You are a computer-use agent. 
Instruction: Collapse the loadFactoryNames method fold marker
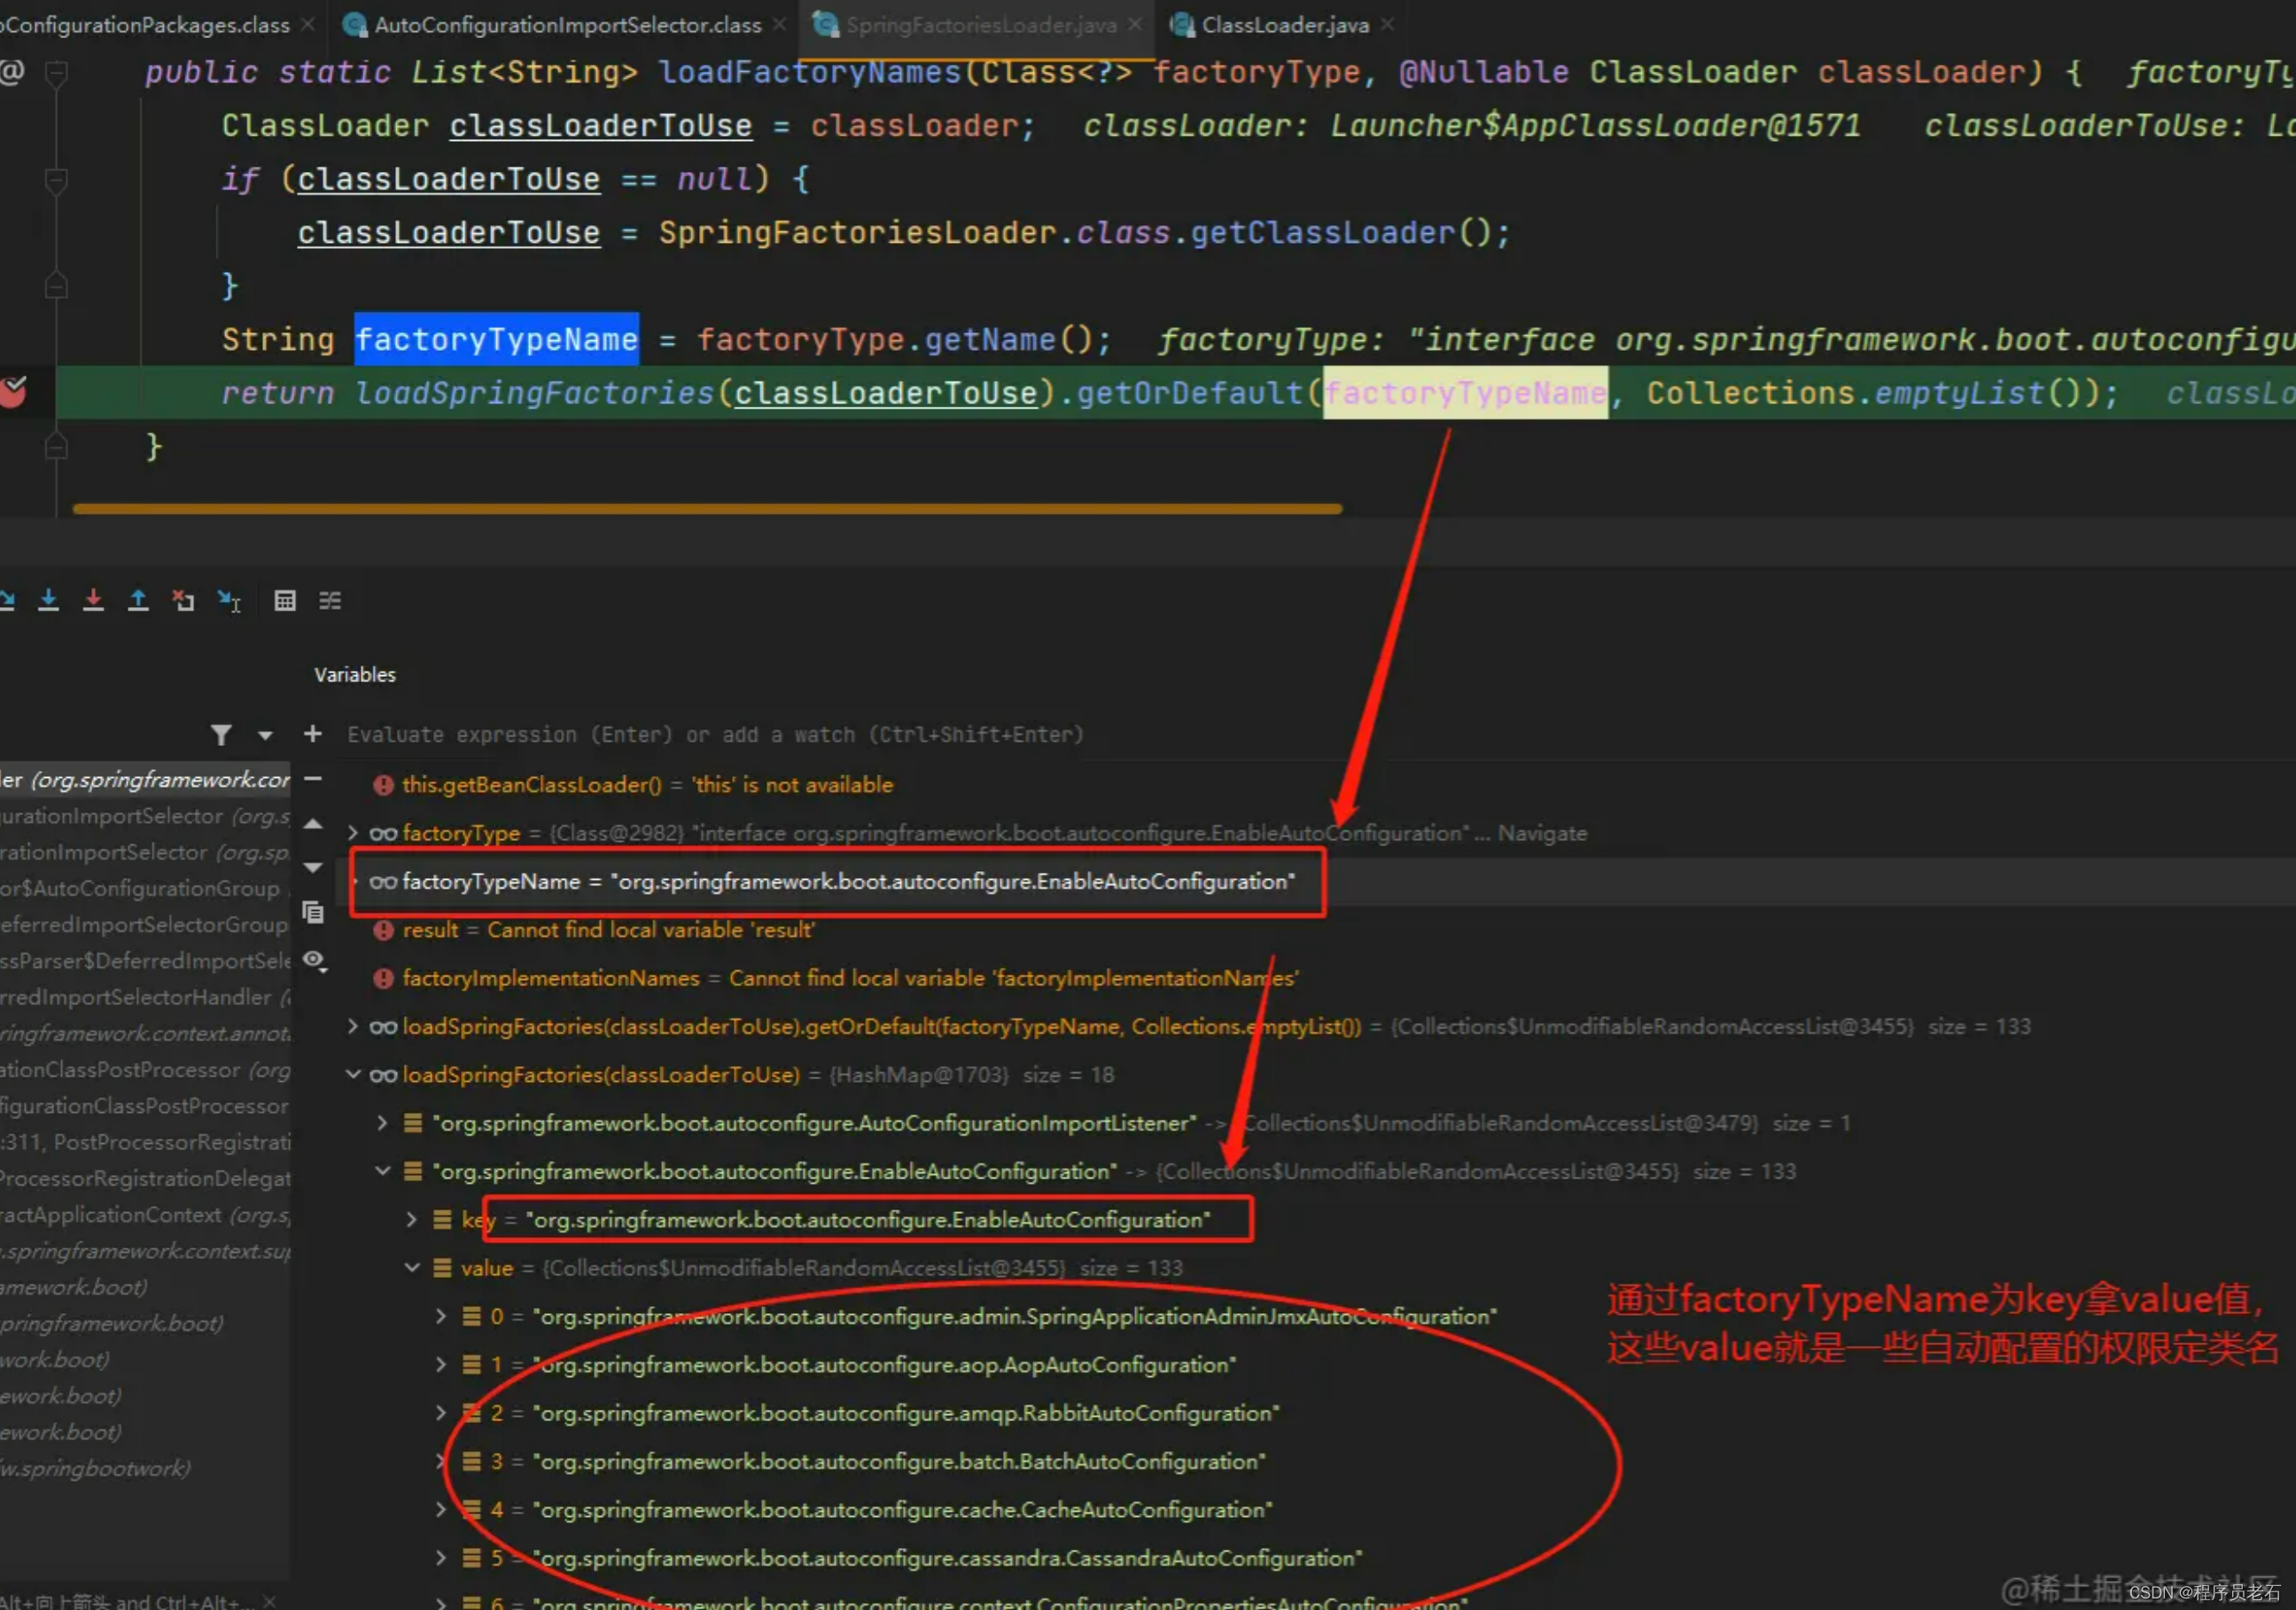(x=57, y=73)
